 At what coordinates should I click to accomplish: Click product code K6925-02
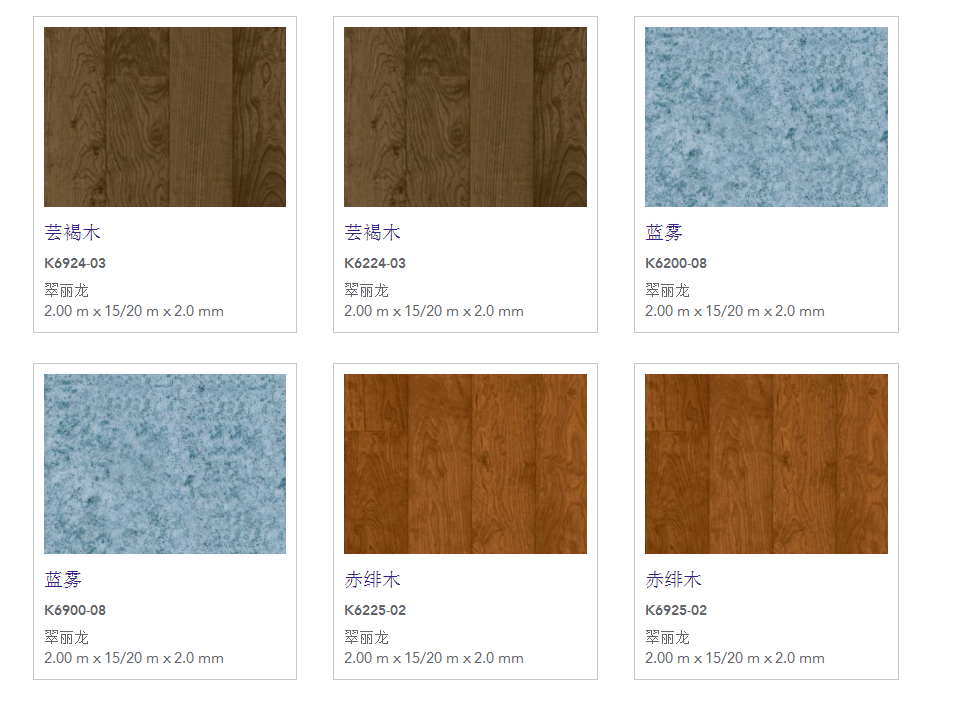676,611
